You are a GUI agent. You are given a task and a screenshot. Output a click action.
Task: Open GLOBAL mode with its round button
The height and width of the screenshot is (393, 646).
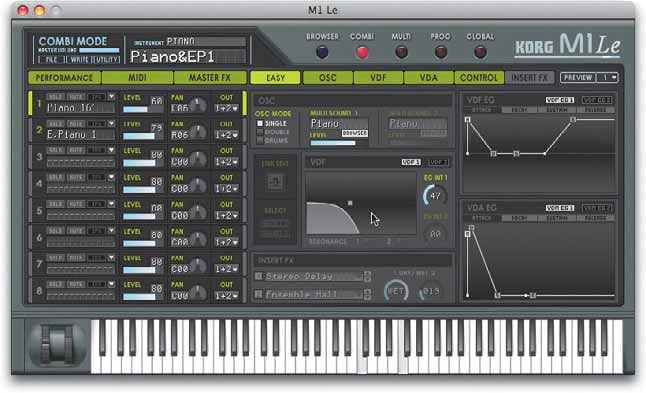point(480,52)
